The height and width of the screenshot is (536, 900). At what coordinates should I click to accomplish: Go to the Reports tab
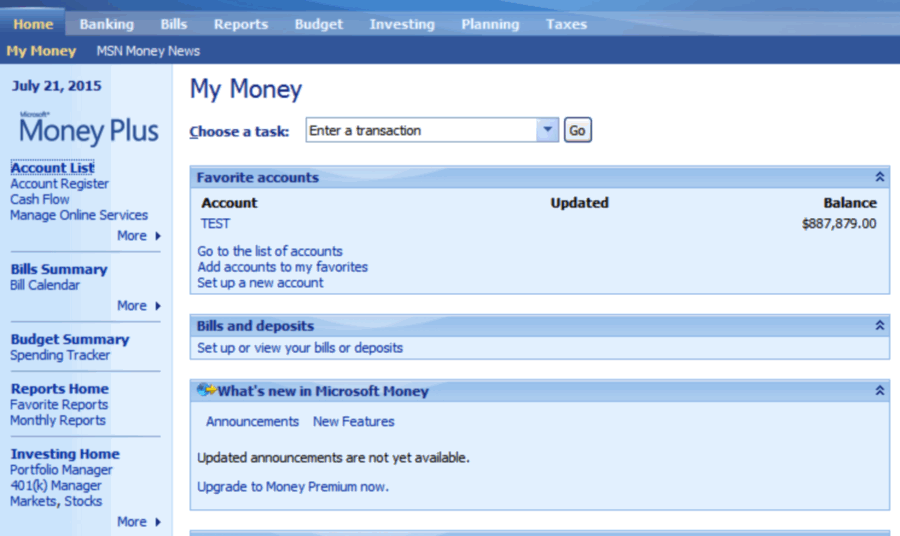point(241,24)
